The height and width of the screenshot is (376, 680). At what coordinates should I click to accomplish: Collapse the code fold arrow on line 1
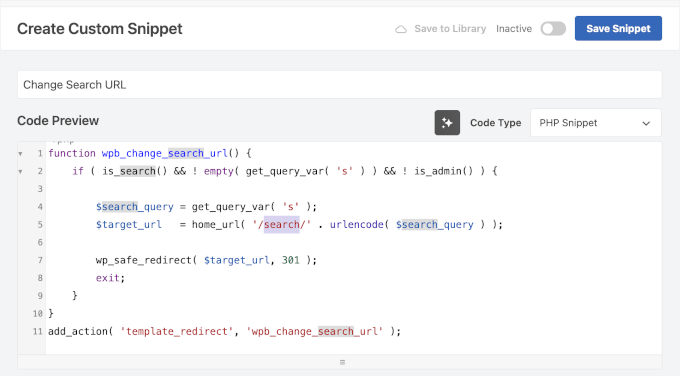pyautogui.click(x=20, y=154)
